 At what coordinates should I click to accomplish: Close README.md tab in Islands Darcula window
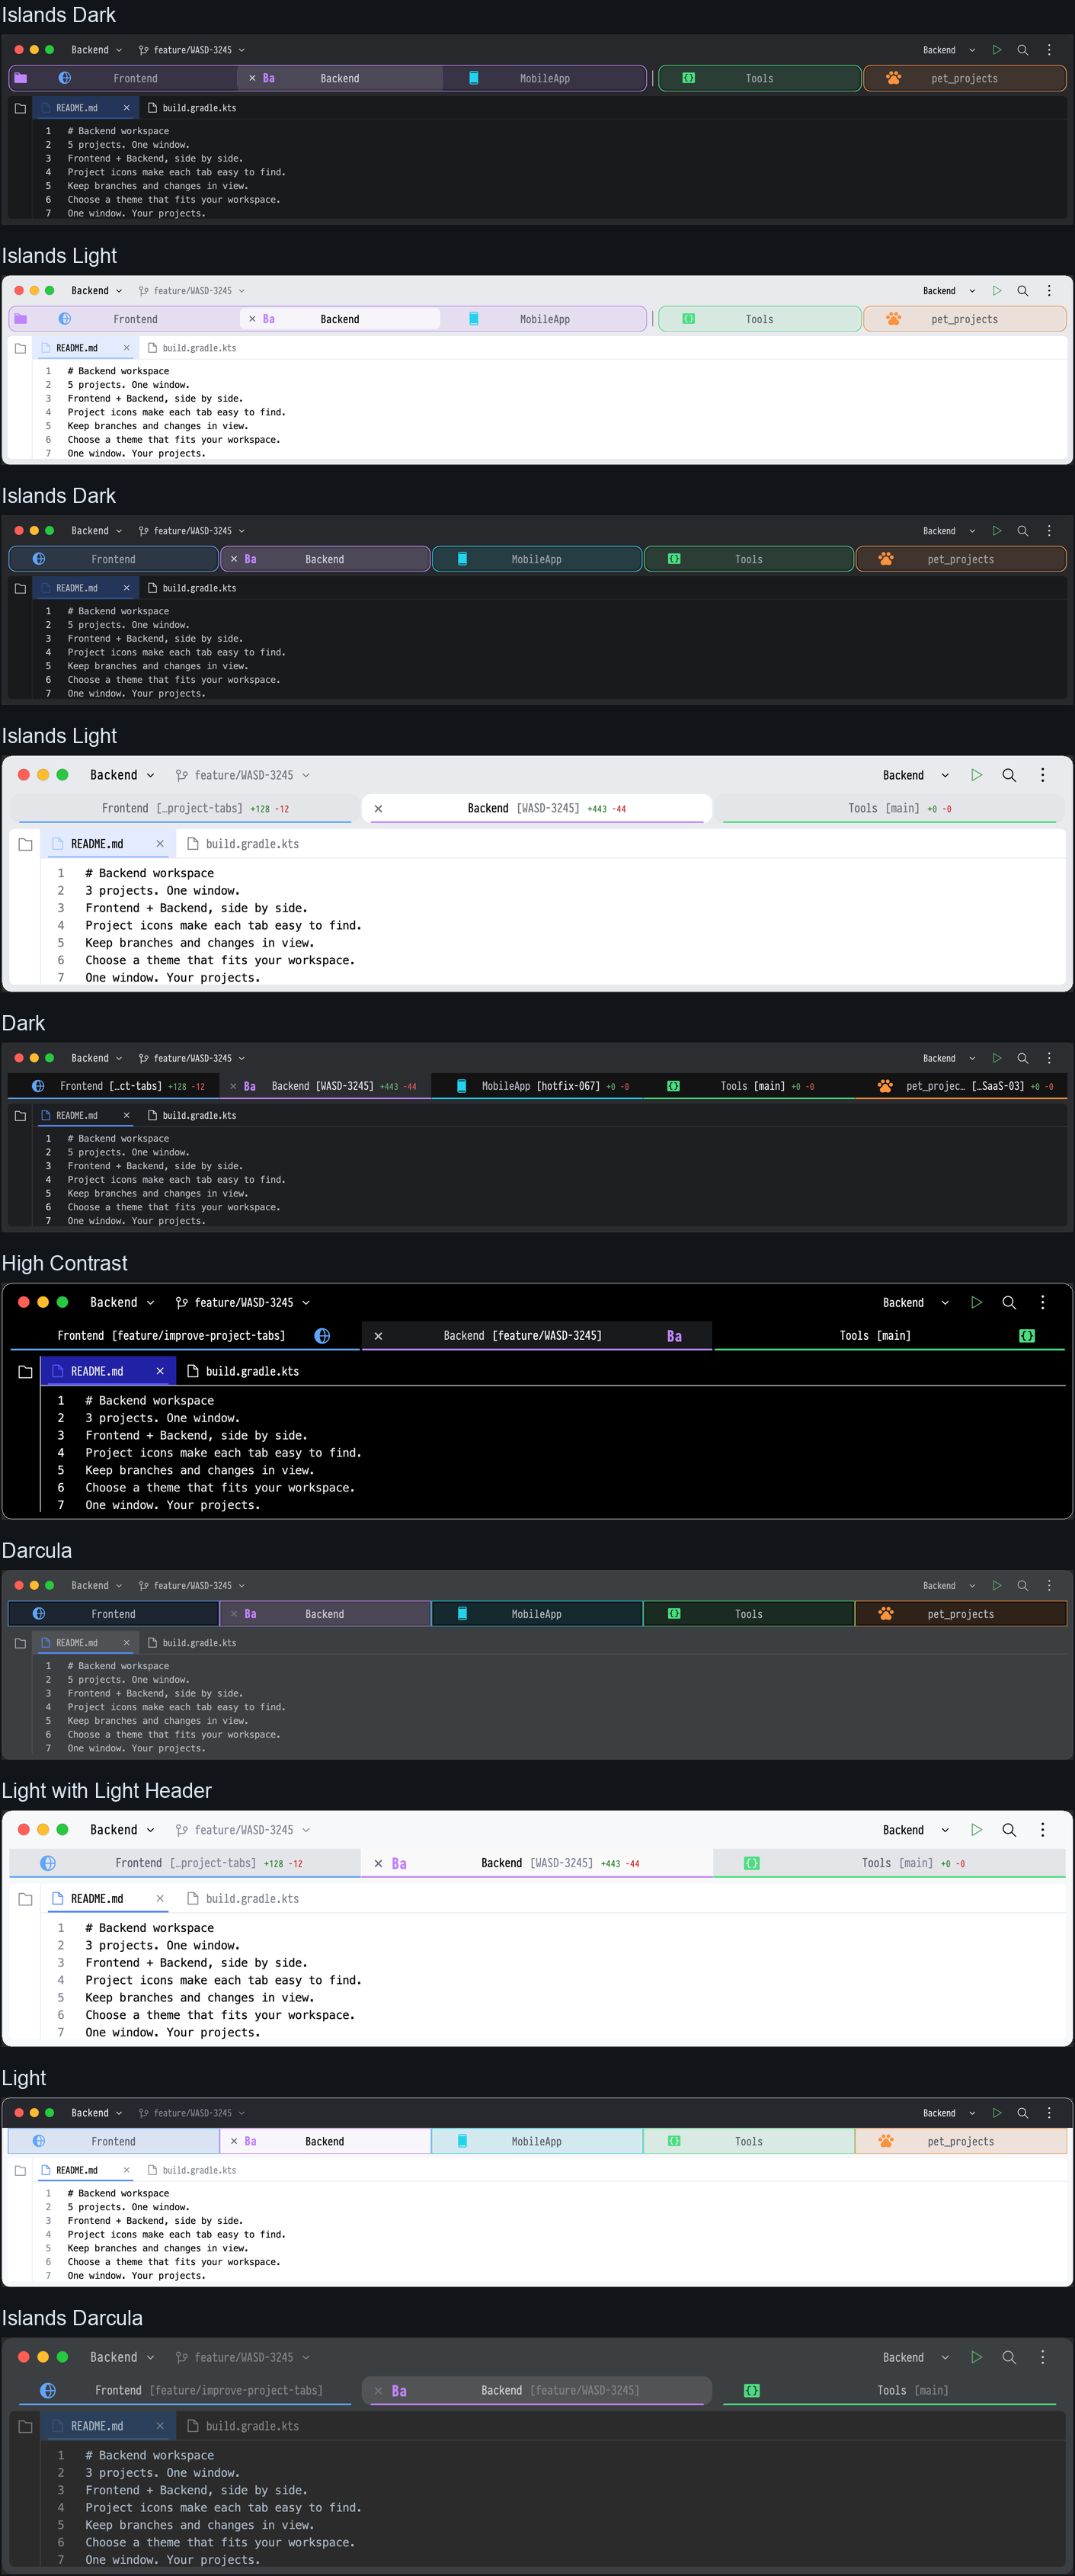pos(160,2426)
